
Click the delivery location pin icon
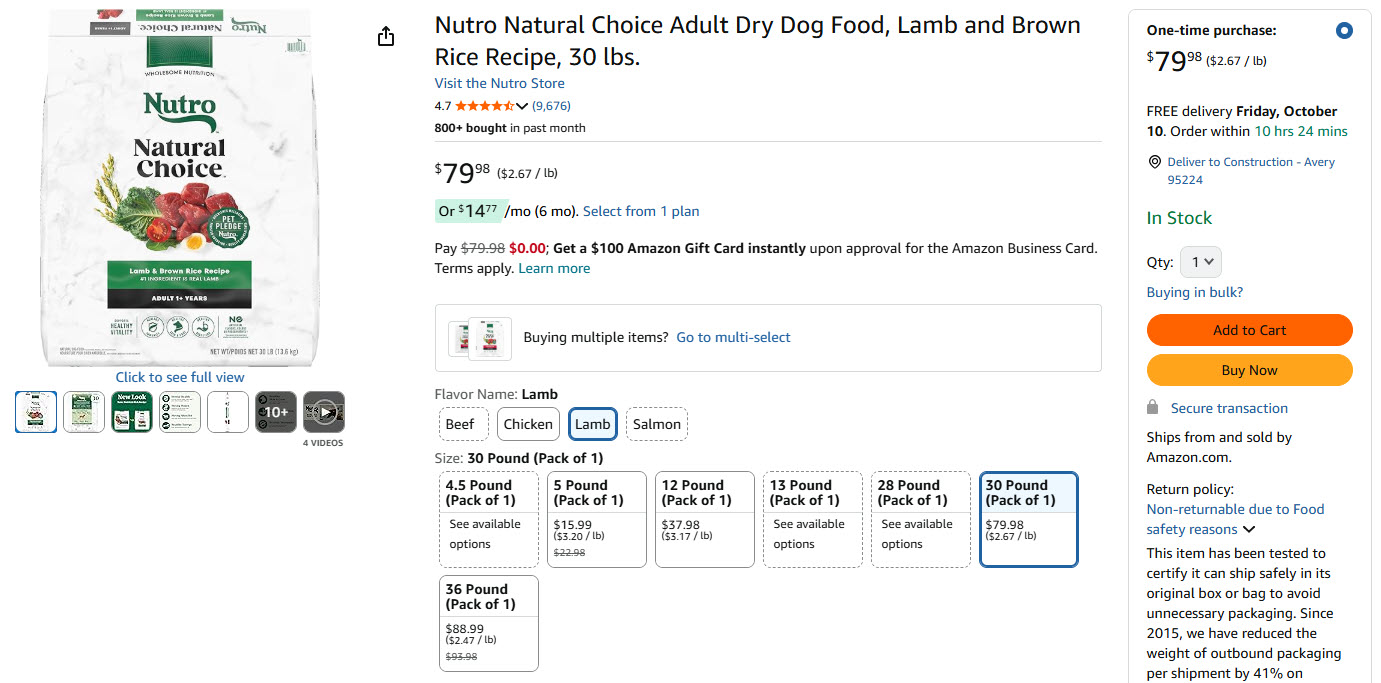coord(1155,162)
